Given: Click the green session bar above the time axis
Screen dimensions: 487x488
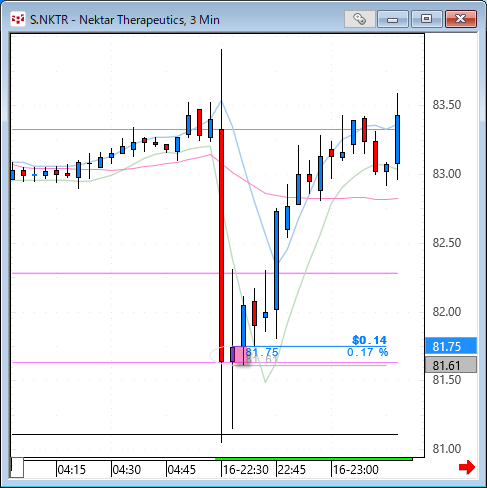Looking at the screenshot, I should point(314,459).
